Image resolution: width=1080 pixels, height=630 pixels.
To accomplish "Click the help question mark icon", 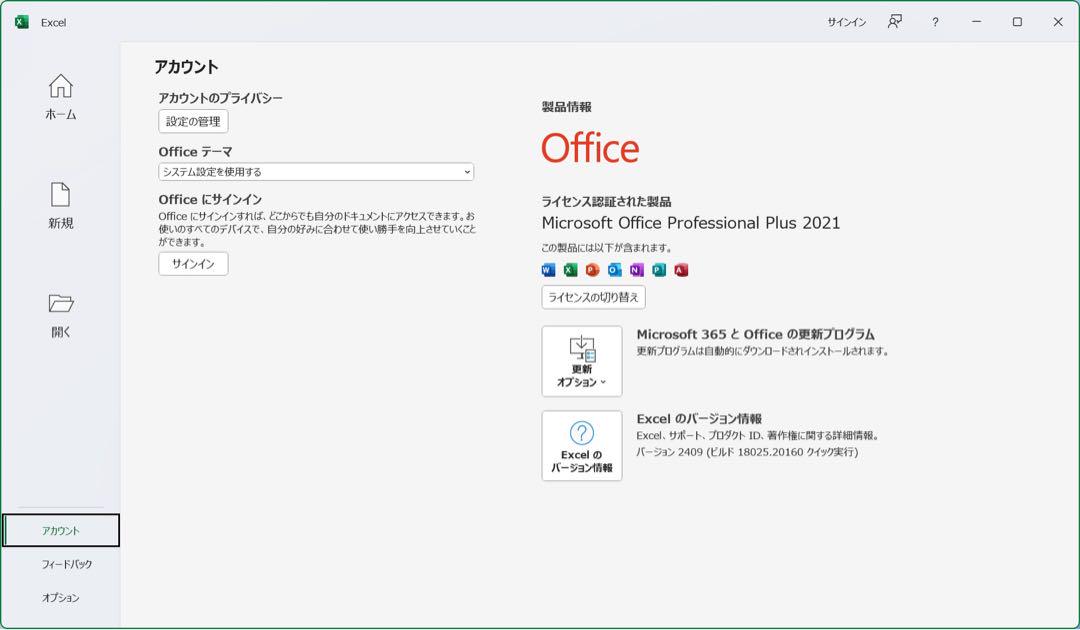I will [935, 22].
